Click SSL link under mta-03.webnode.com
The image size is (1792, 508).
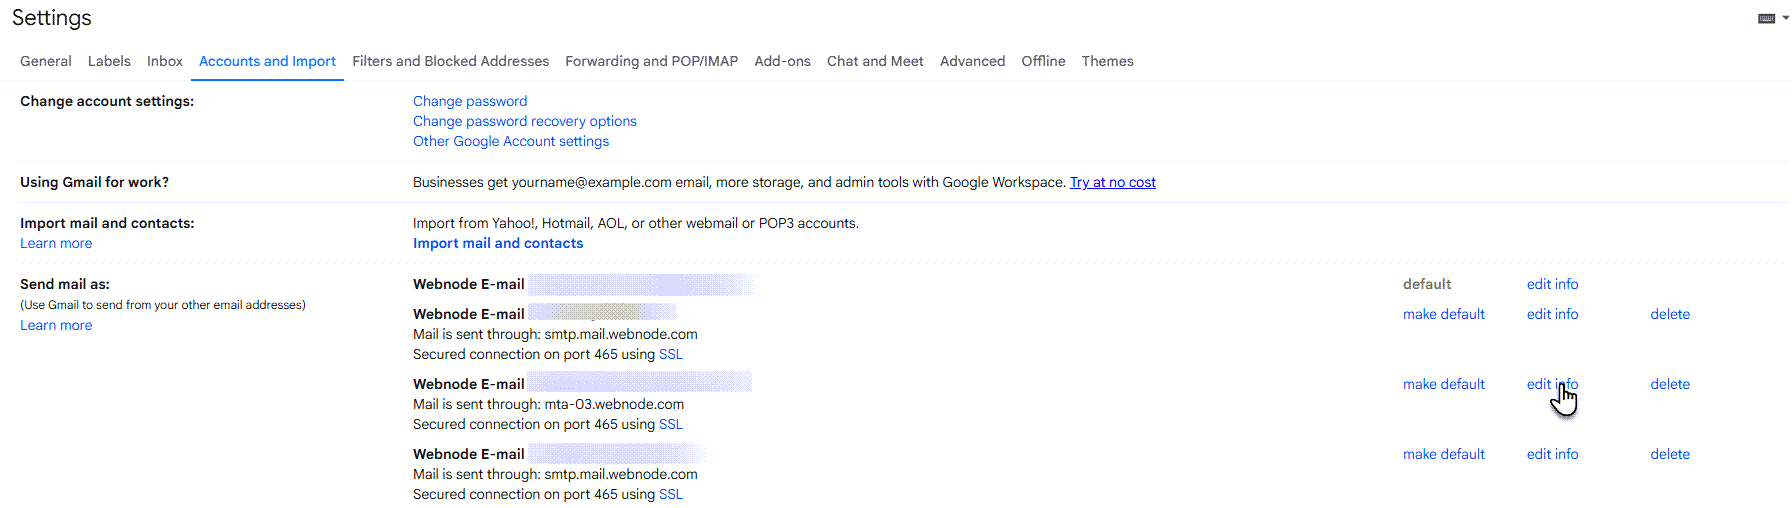tap(670, 424)
